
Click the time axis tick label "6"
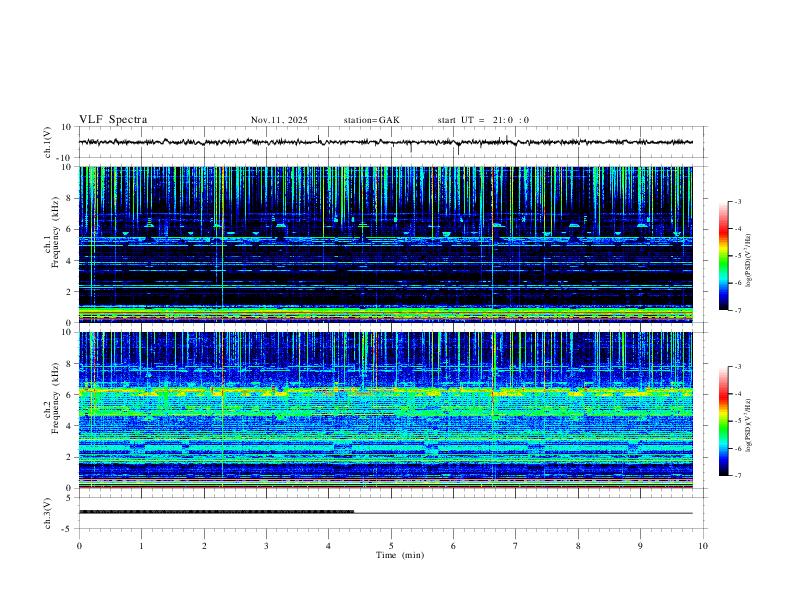(454, 546)
